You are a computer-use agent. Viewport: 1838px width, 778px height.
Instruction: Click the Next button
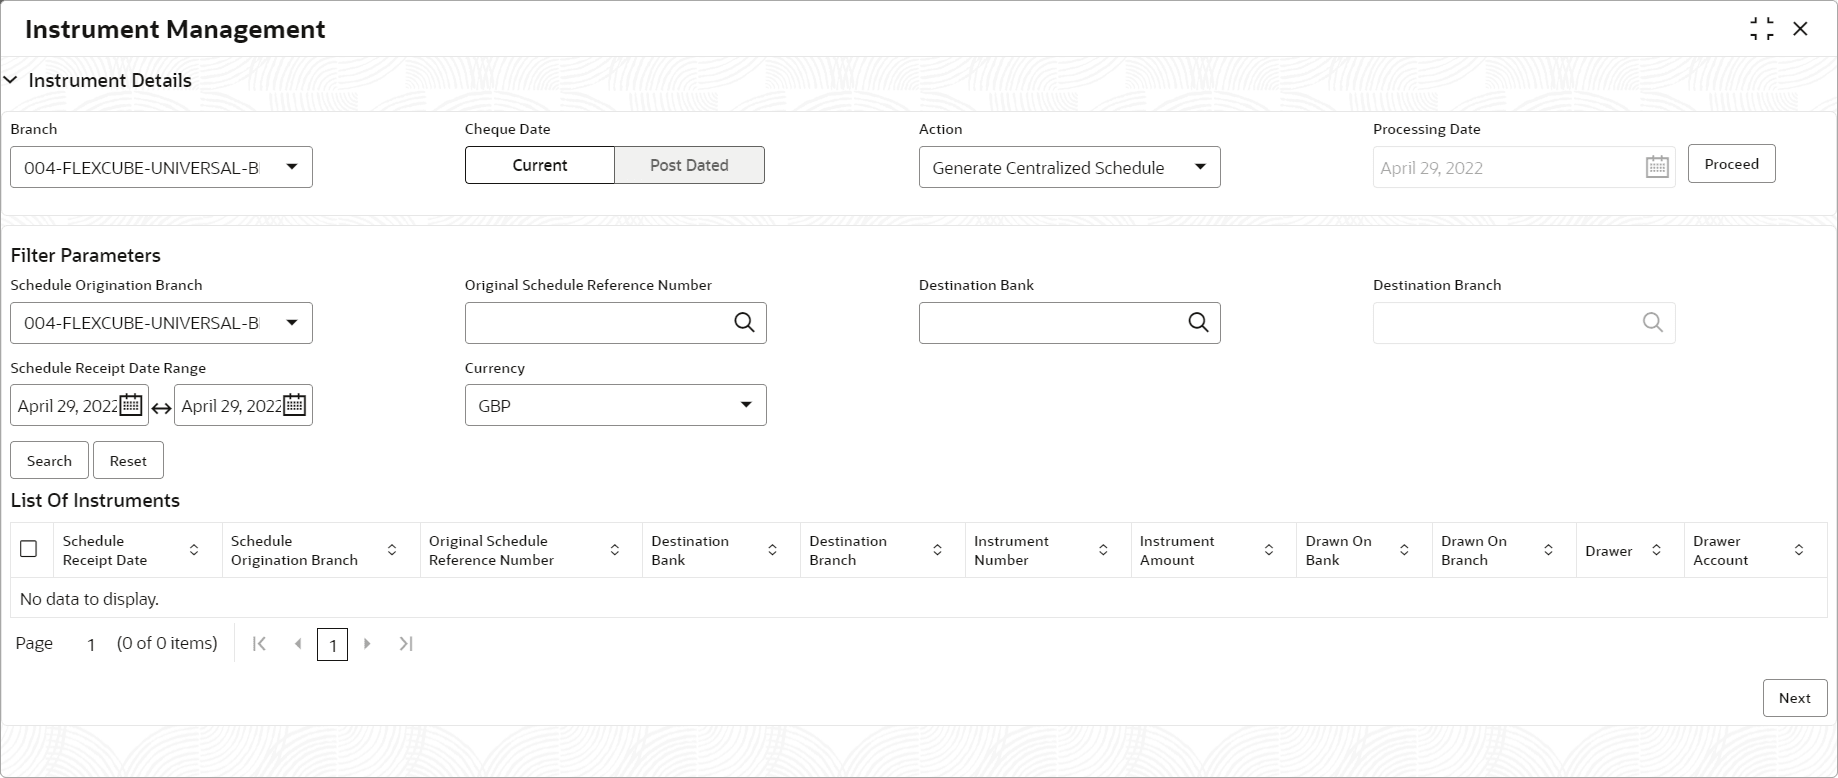tap(1794, 698)
